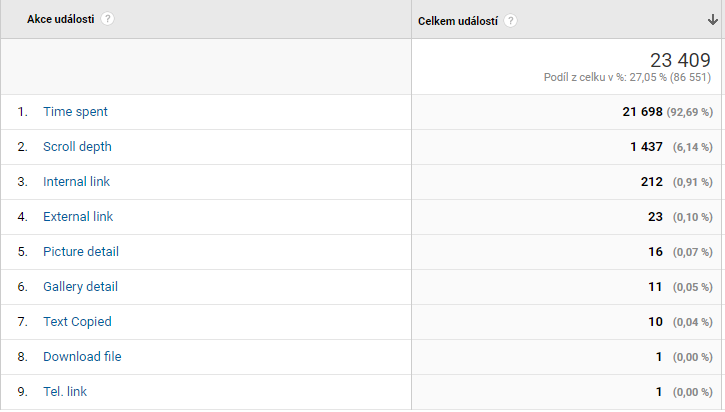Select the 21 698 total events value
The width and height of the screenshot is (725, 412).
642,112
